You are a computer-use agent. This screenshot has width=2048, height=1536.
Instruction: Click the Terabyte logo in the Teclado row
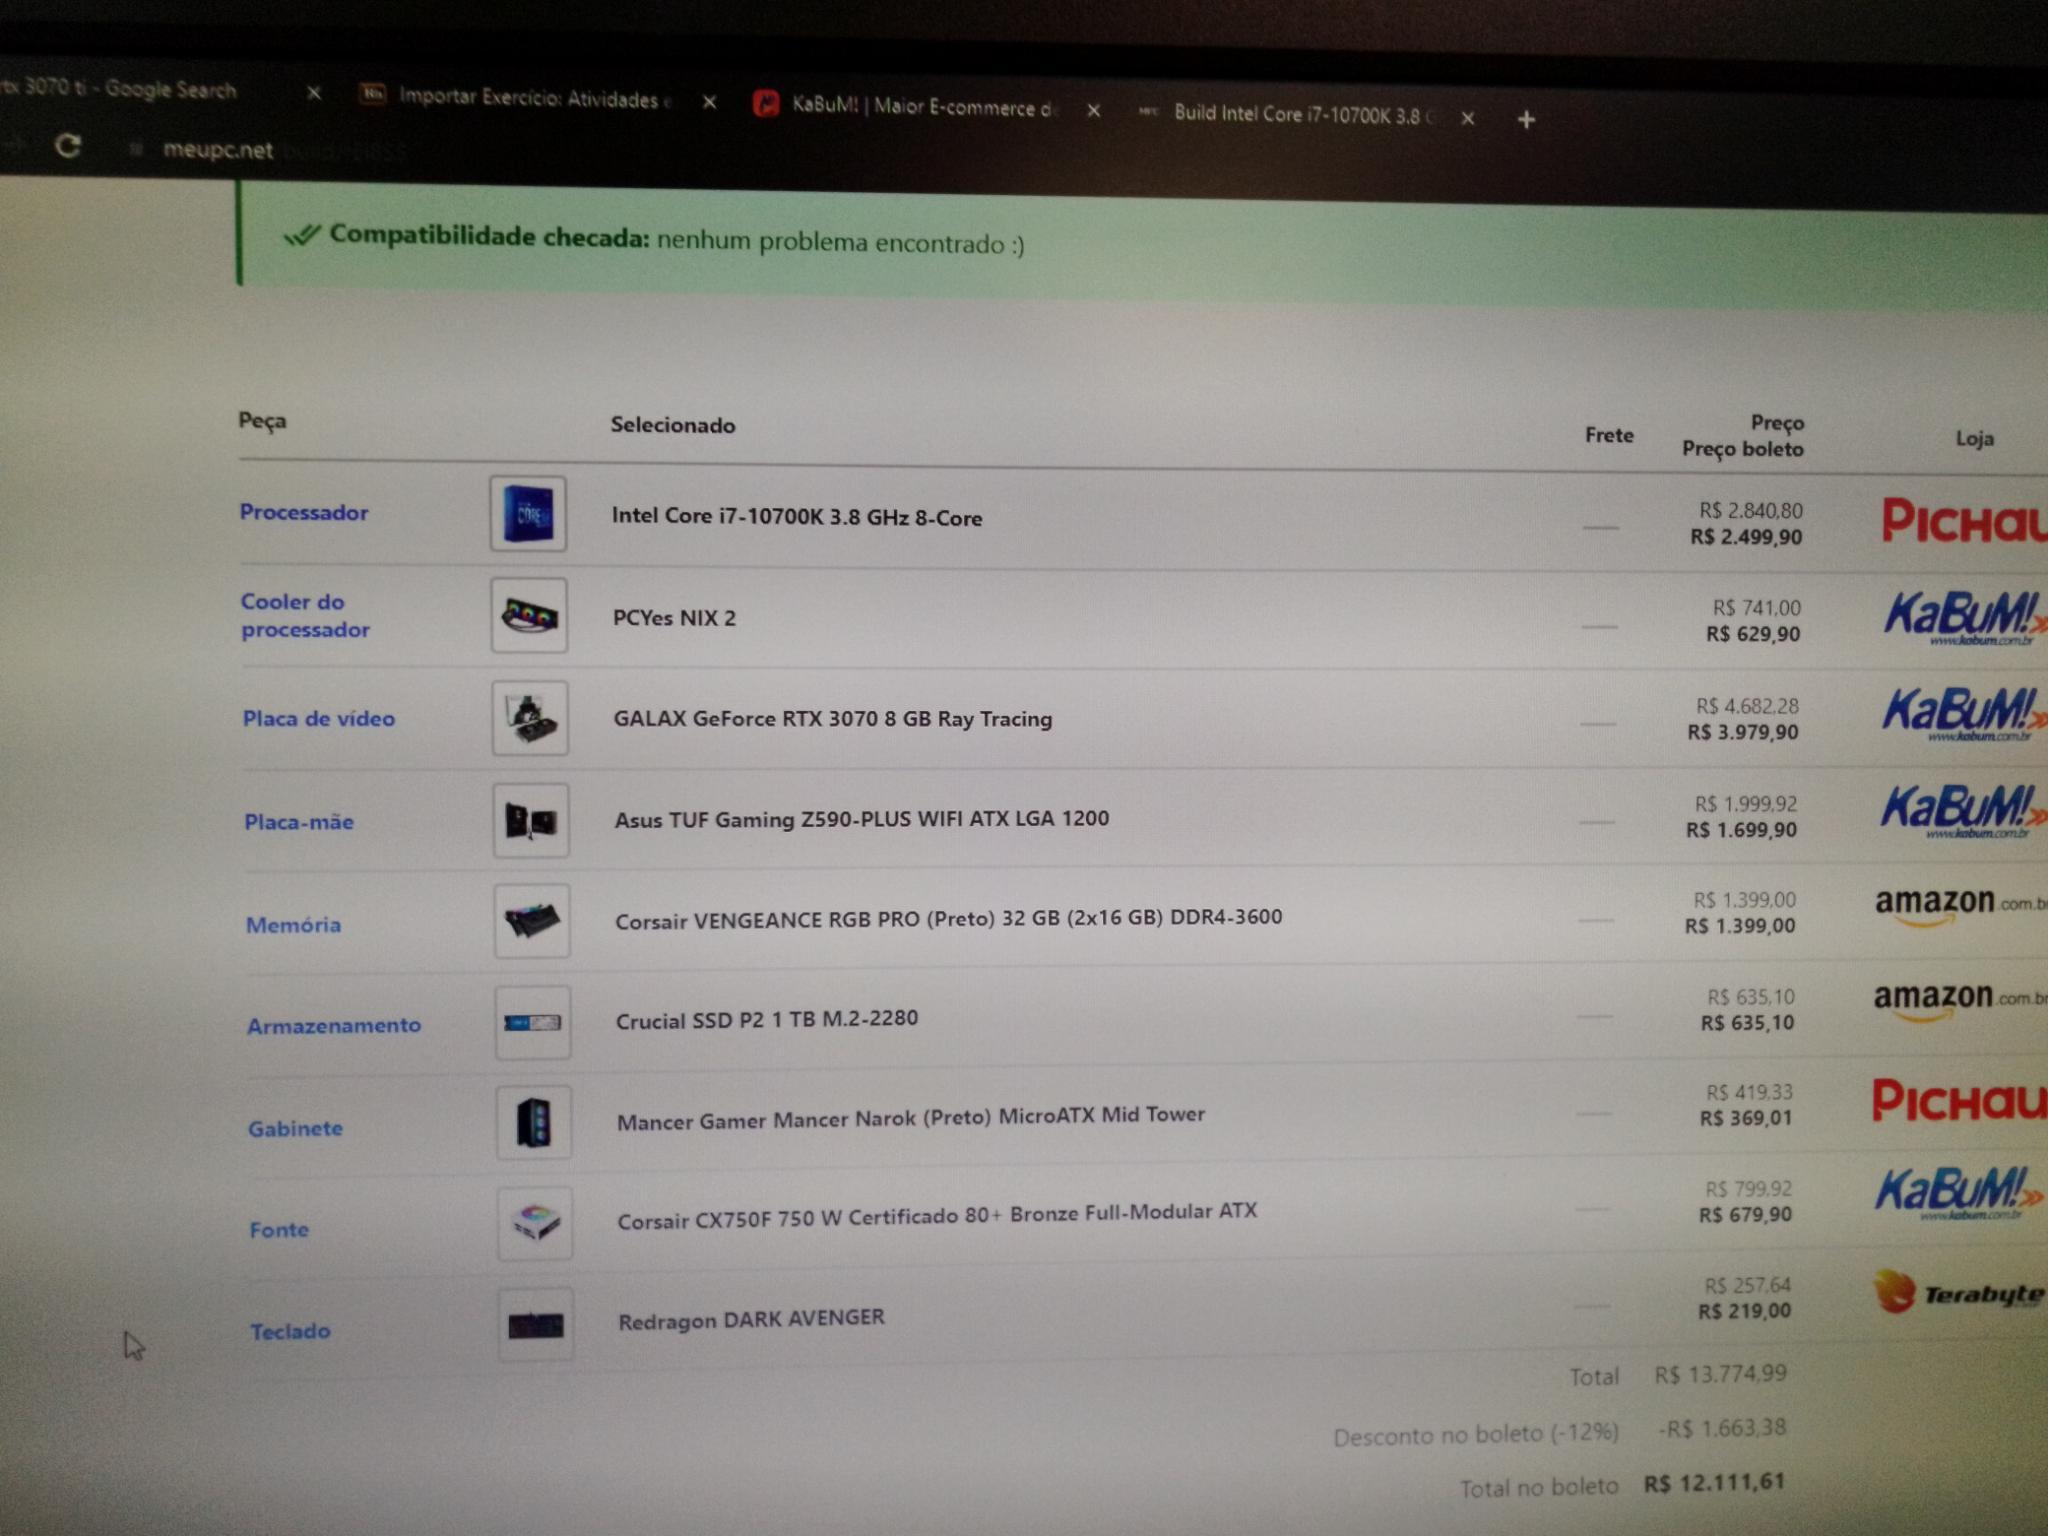(1958, 1292)
